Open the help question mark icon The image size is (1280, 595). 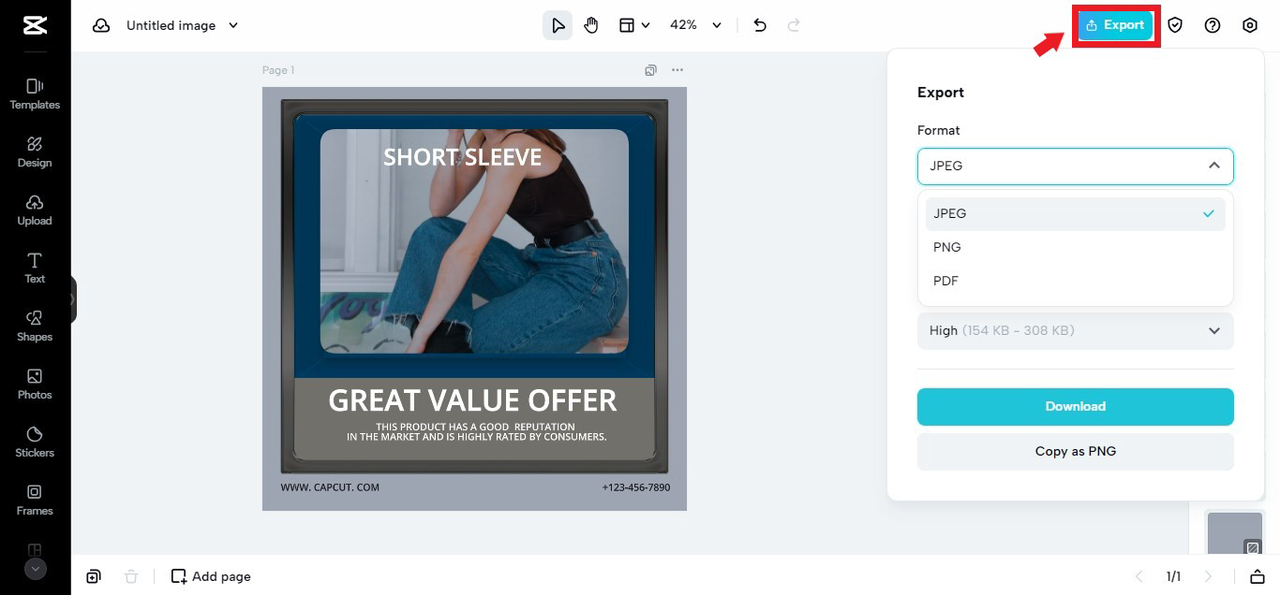click(x=1212, y=25)
